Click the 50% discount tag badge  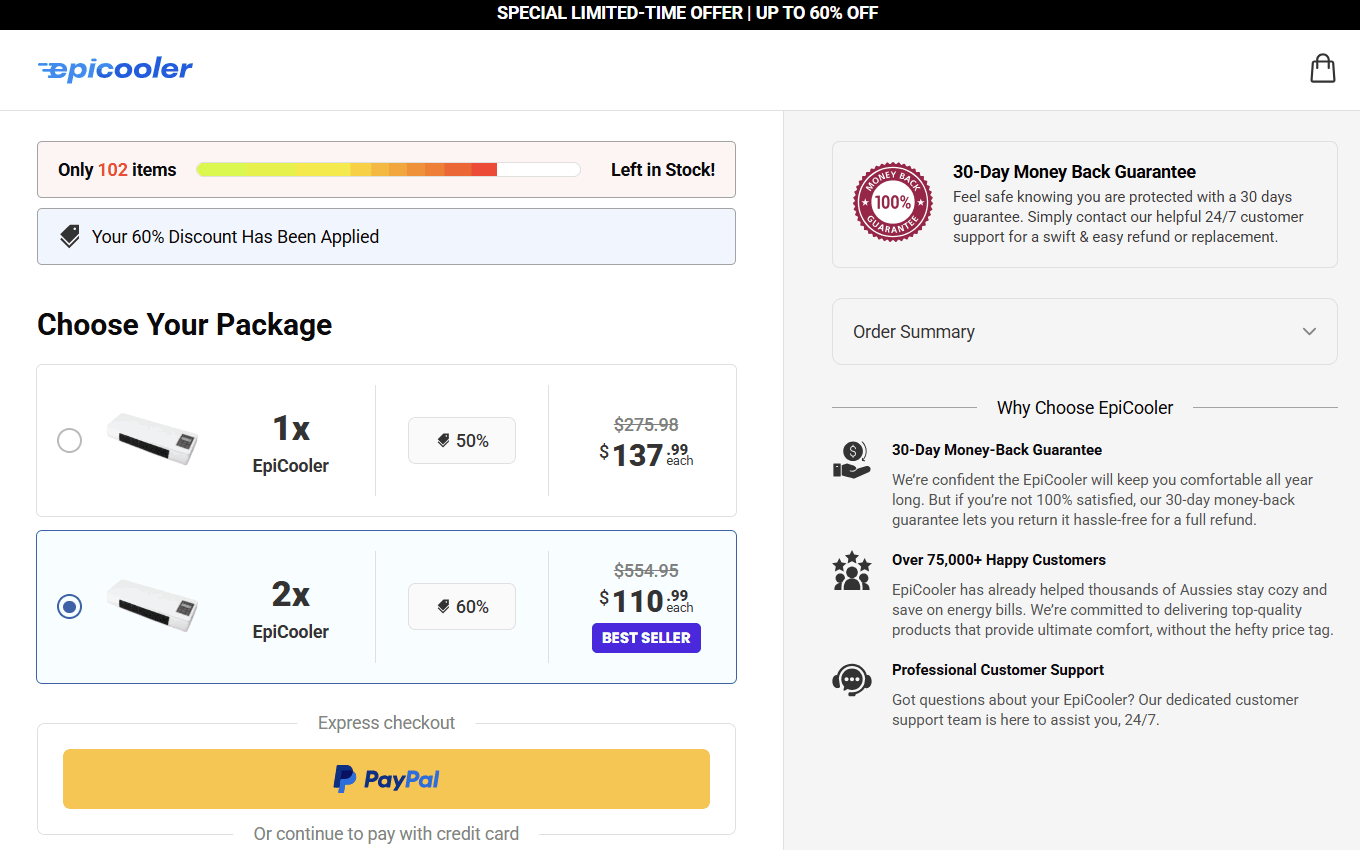pos(462,441)
